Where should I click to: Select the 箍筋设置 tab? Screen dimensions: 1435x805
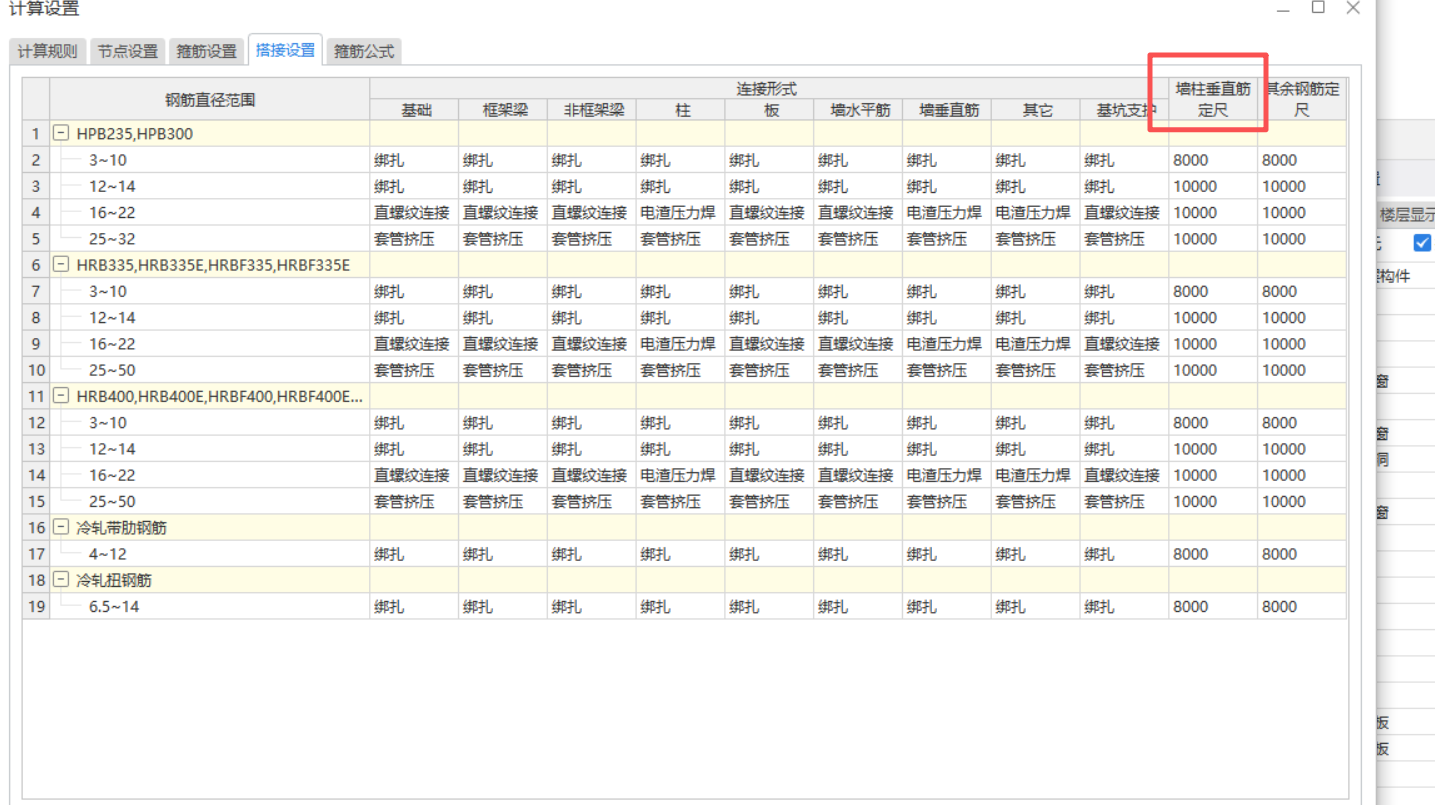click(206, 51)
